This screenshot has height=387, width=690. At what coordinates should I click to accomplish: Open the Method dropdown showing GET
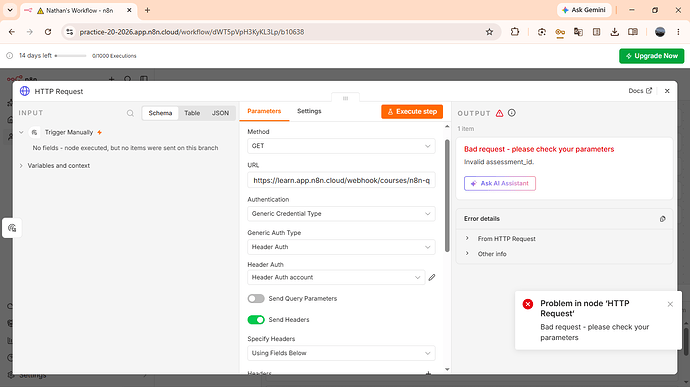341,146
